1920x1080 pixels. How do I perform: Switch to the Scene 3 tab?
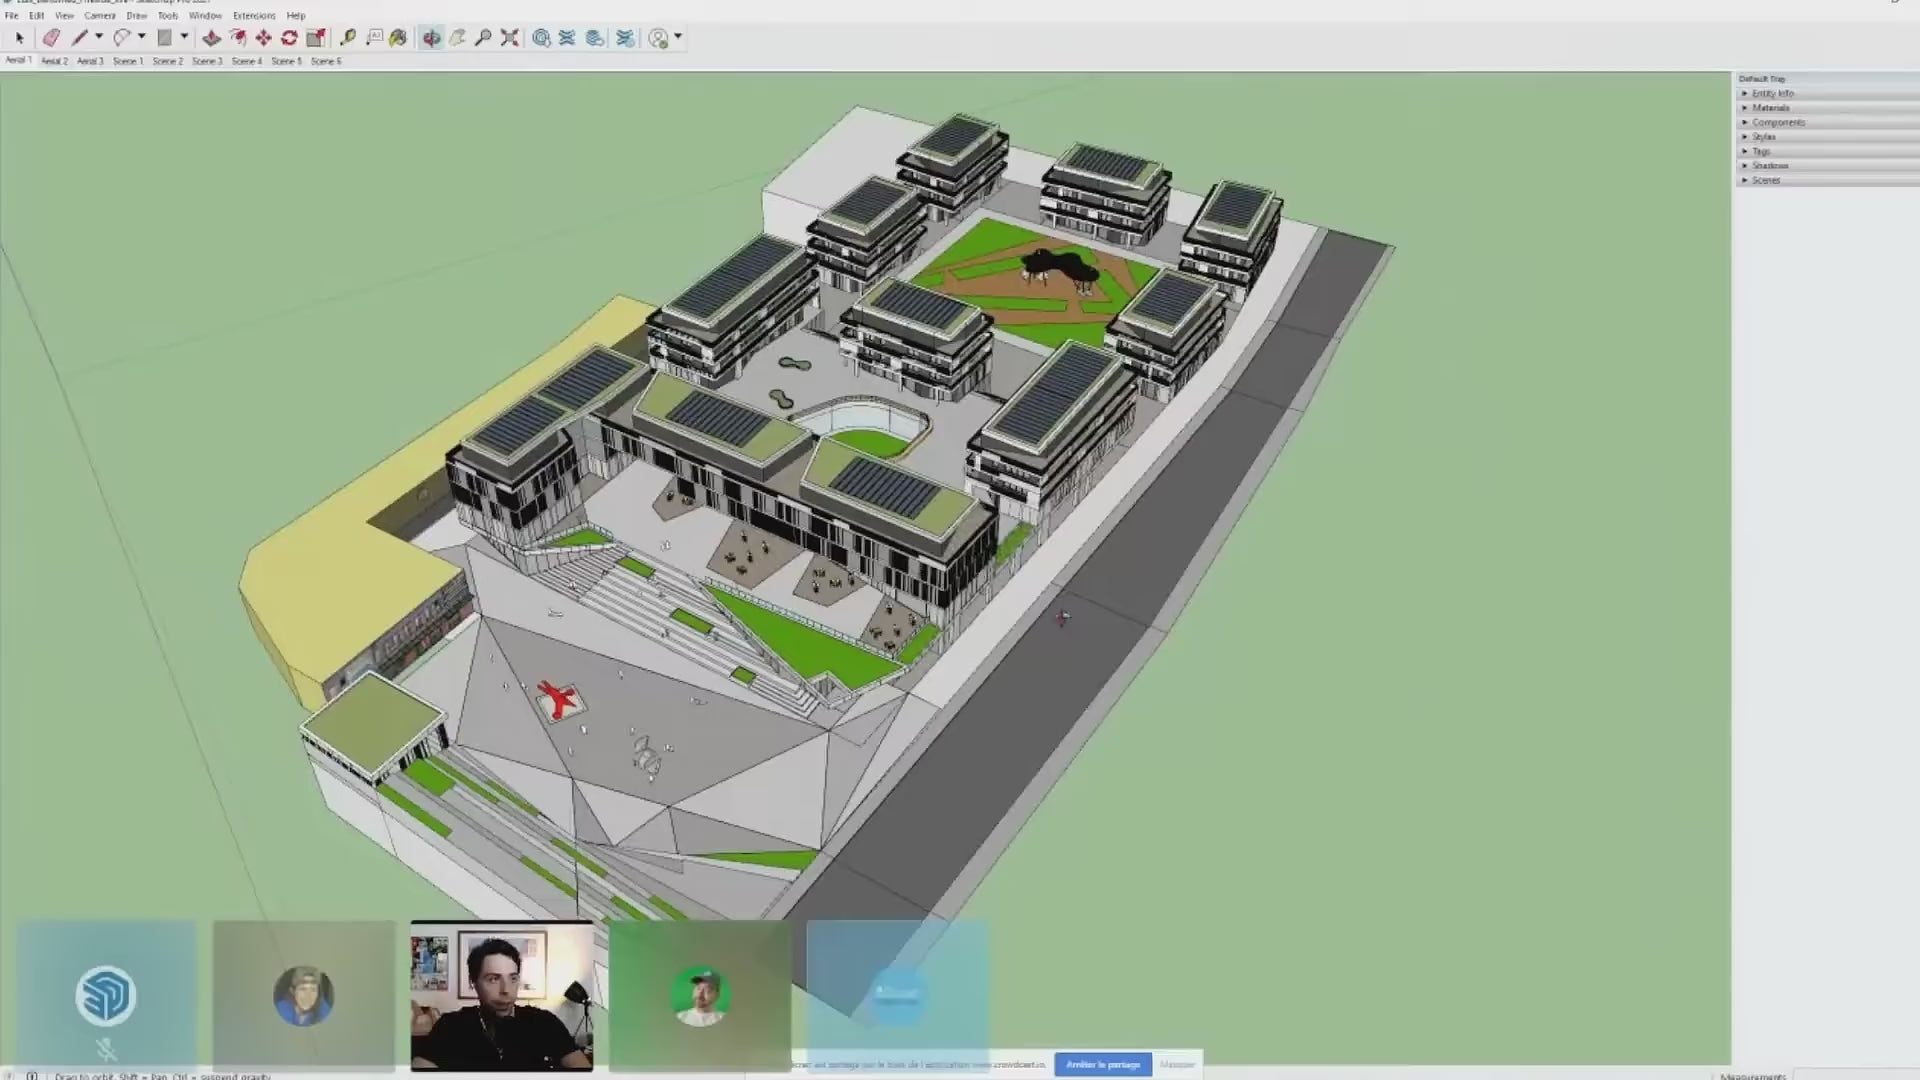coord(207,61)
